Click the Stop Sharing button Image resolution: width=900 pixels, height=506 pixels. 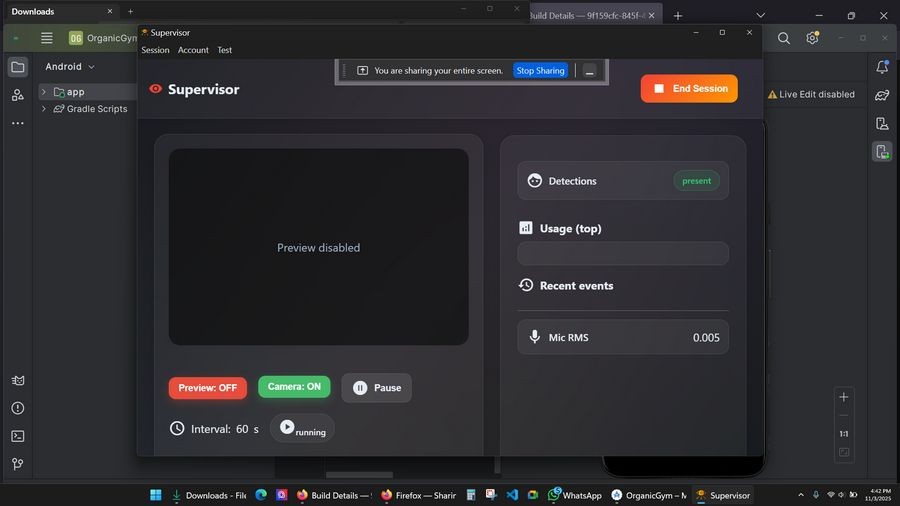tap(540, 71)
